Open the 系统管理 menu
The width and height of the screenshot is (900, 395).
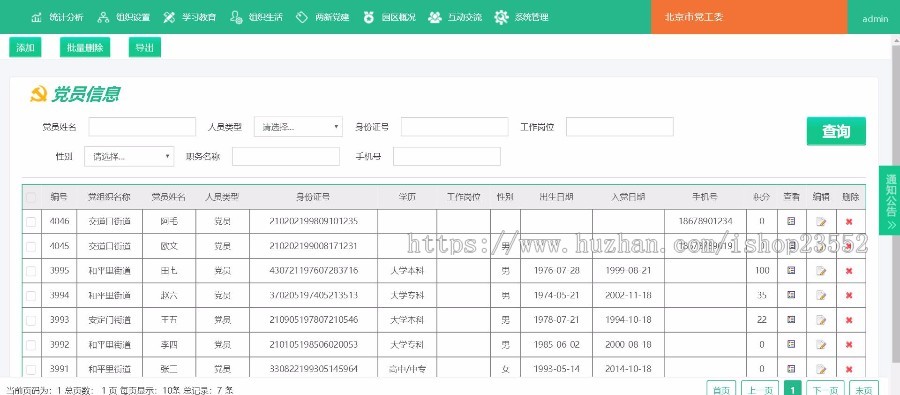click(522, 17)
